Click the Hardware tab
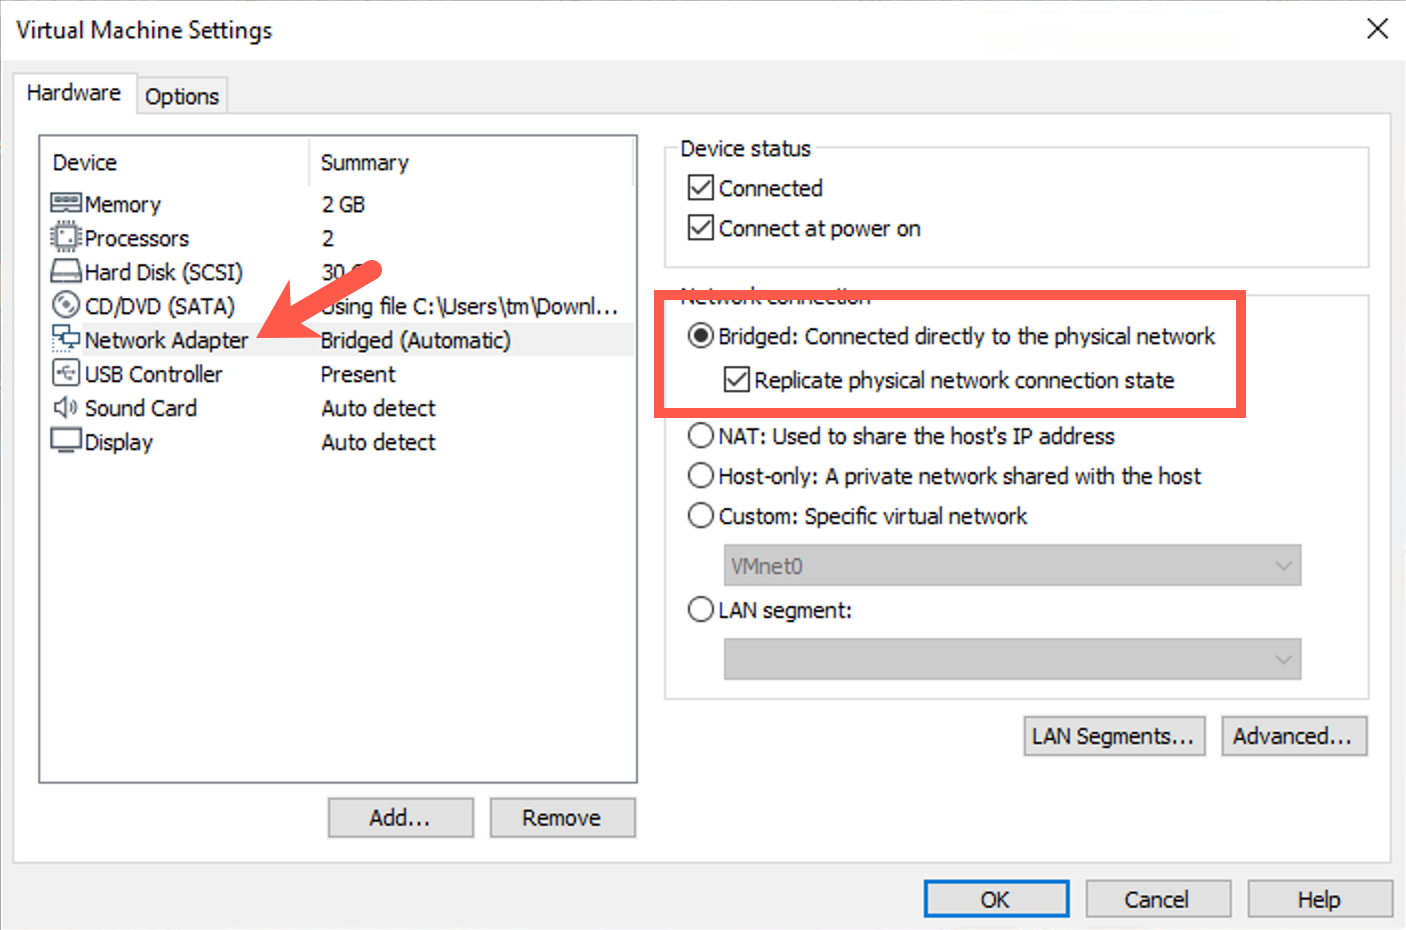 73,92
